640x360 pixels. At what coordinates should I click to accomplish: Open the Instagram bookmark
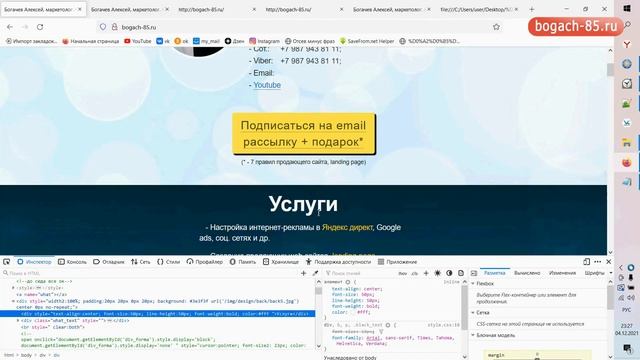coord(264,41)
